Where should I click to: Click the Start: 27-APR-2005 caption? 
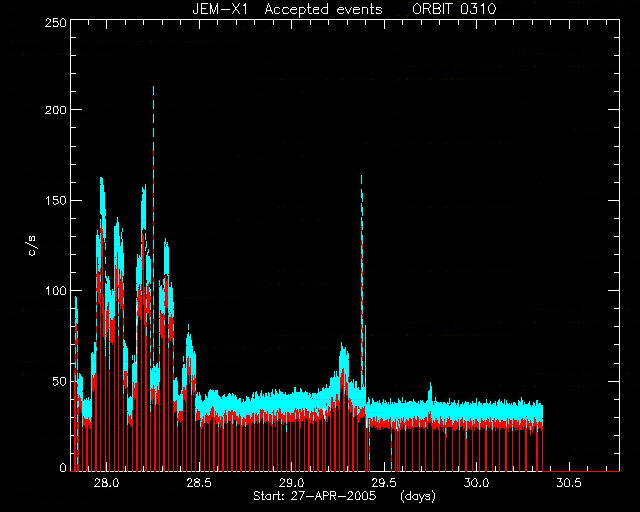coord(315,496)
